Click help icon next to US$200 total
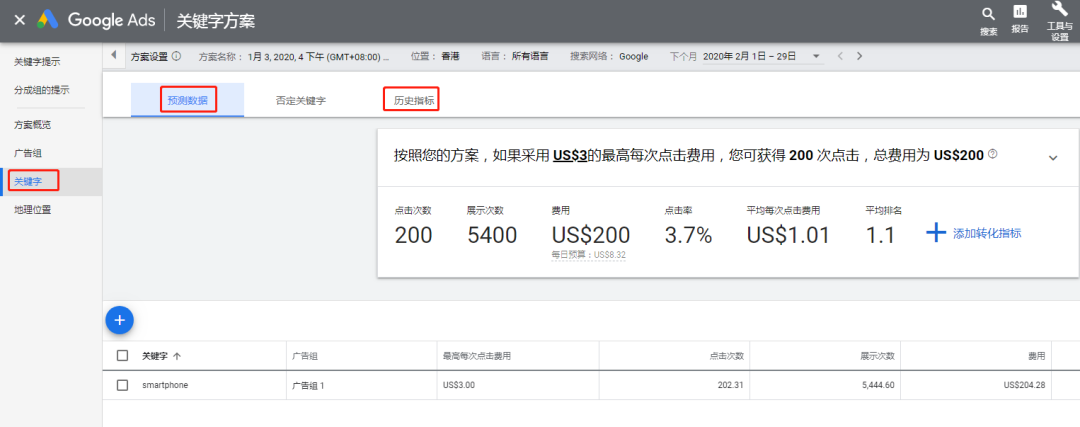The width and height of the screenshot is (1080, 427). click(992, 154)
